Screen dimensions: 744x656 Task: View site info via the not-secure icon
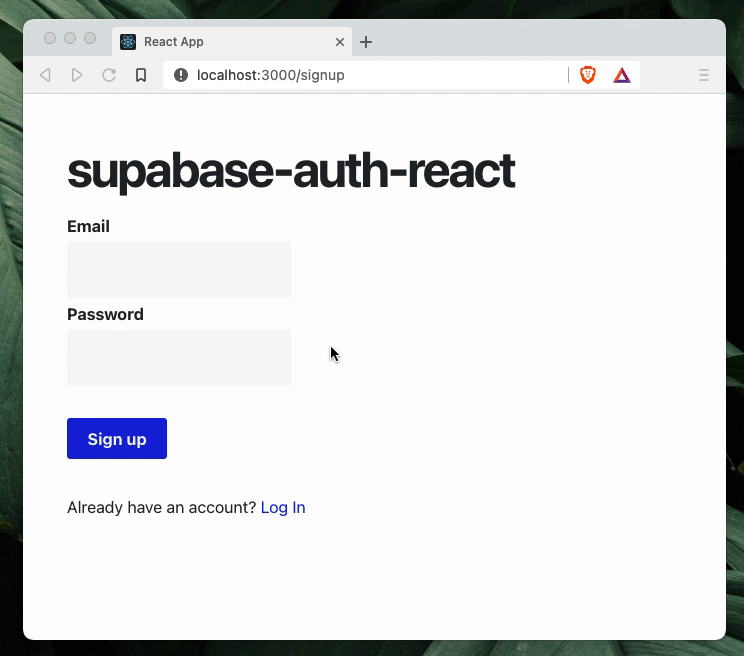181,75
